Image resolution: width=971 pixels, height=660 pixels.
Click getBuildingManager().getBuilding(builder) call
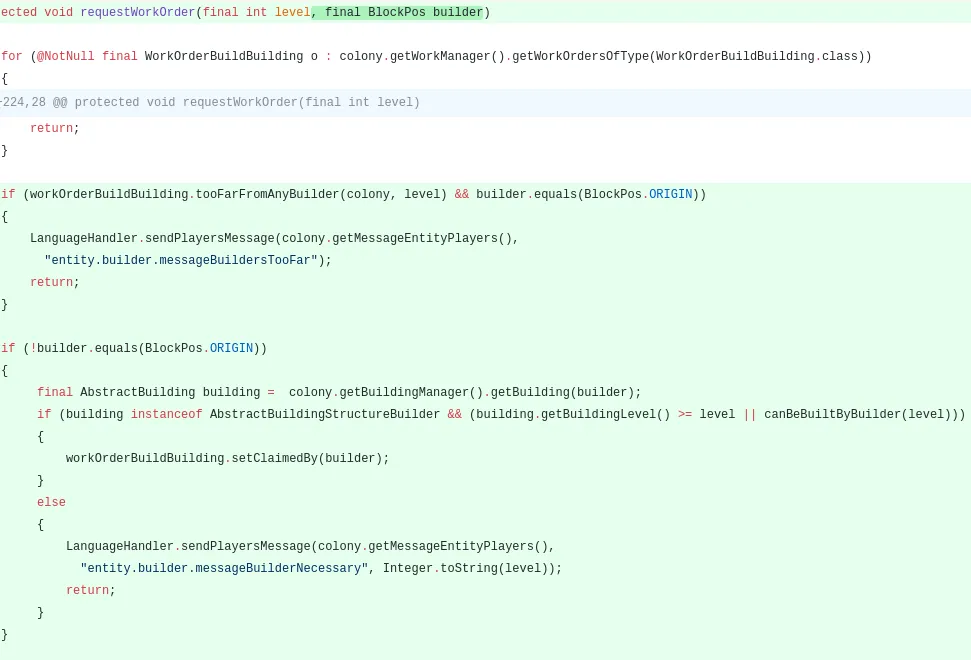pos(486,392)
